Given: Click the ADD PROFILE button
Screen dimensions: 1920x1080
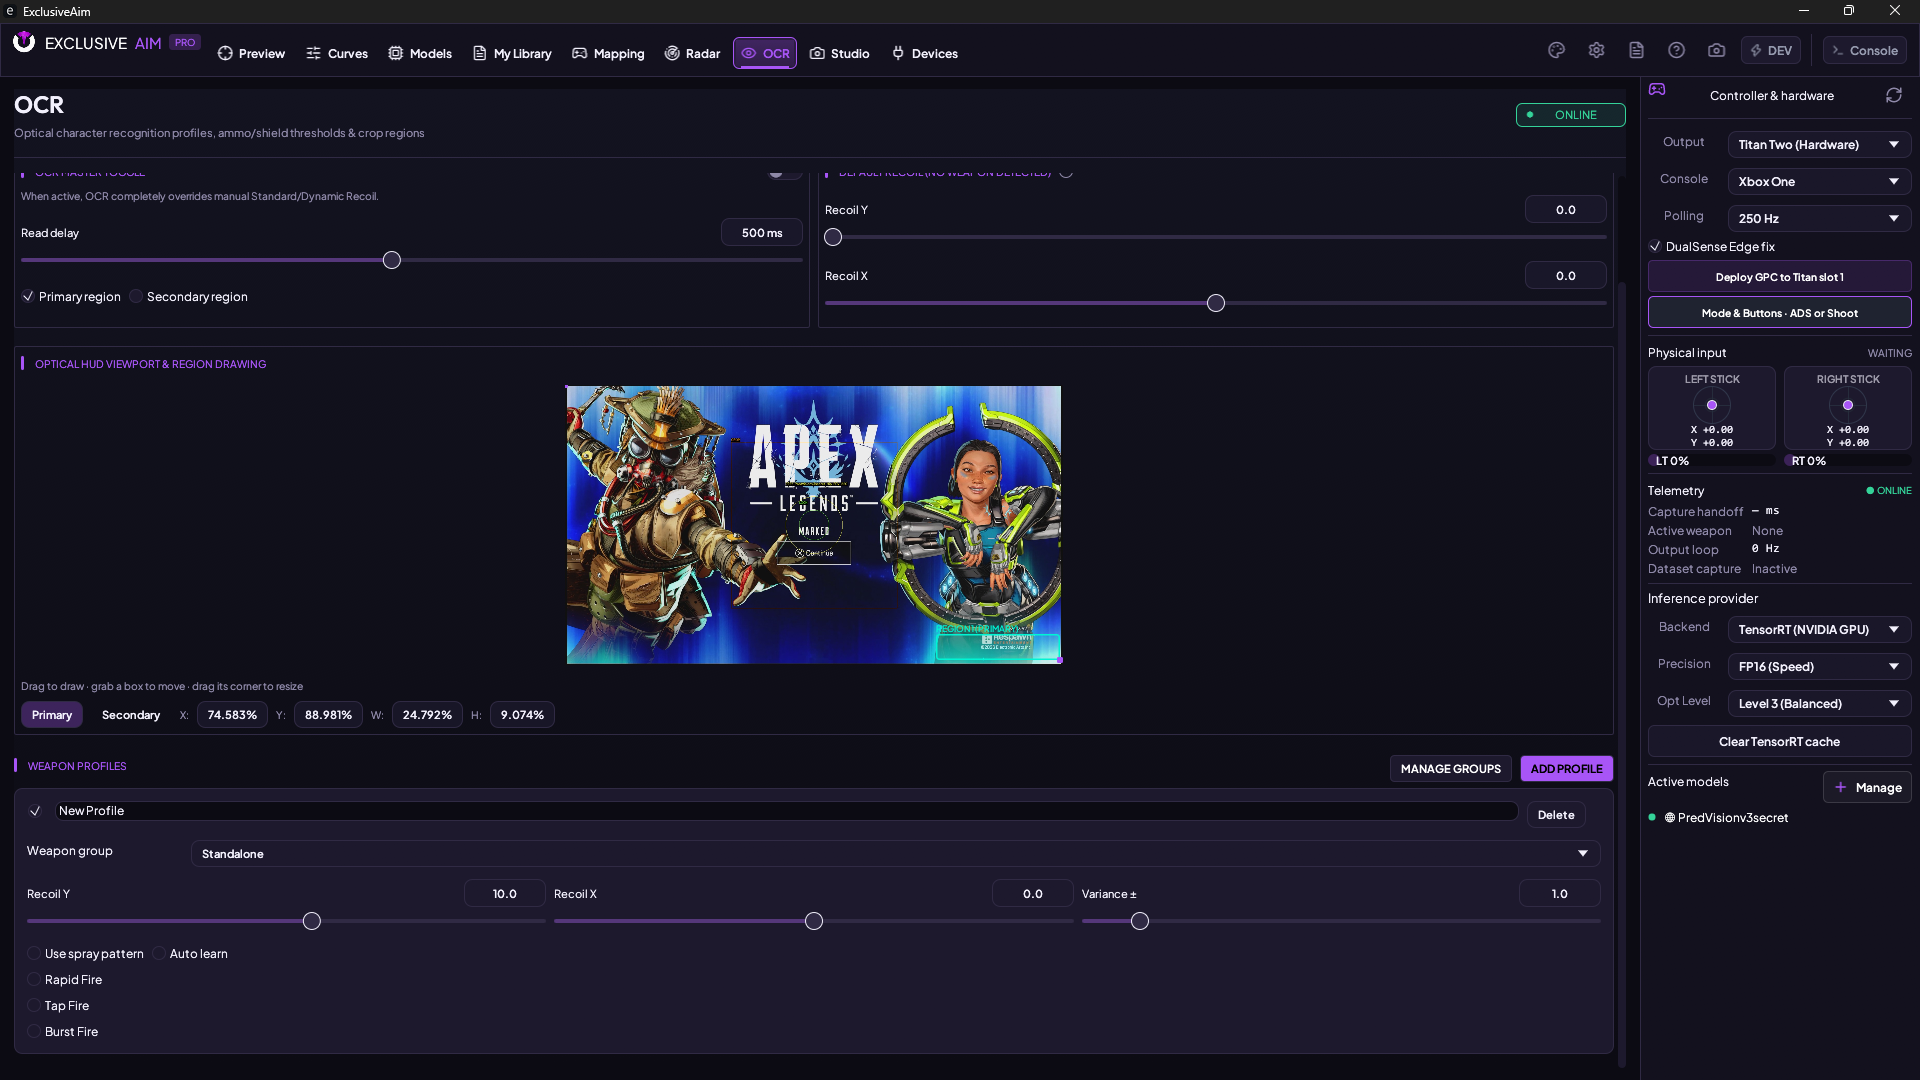Looking at the screenshot, I should point(1566,769).
